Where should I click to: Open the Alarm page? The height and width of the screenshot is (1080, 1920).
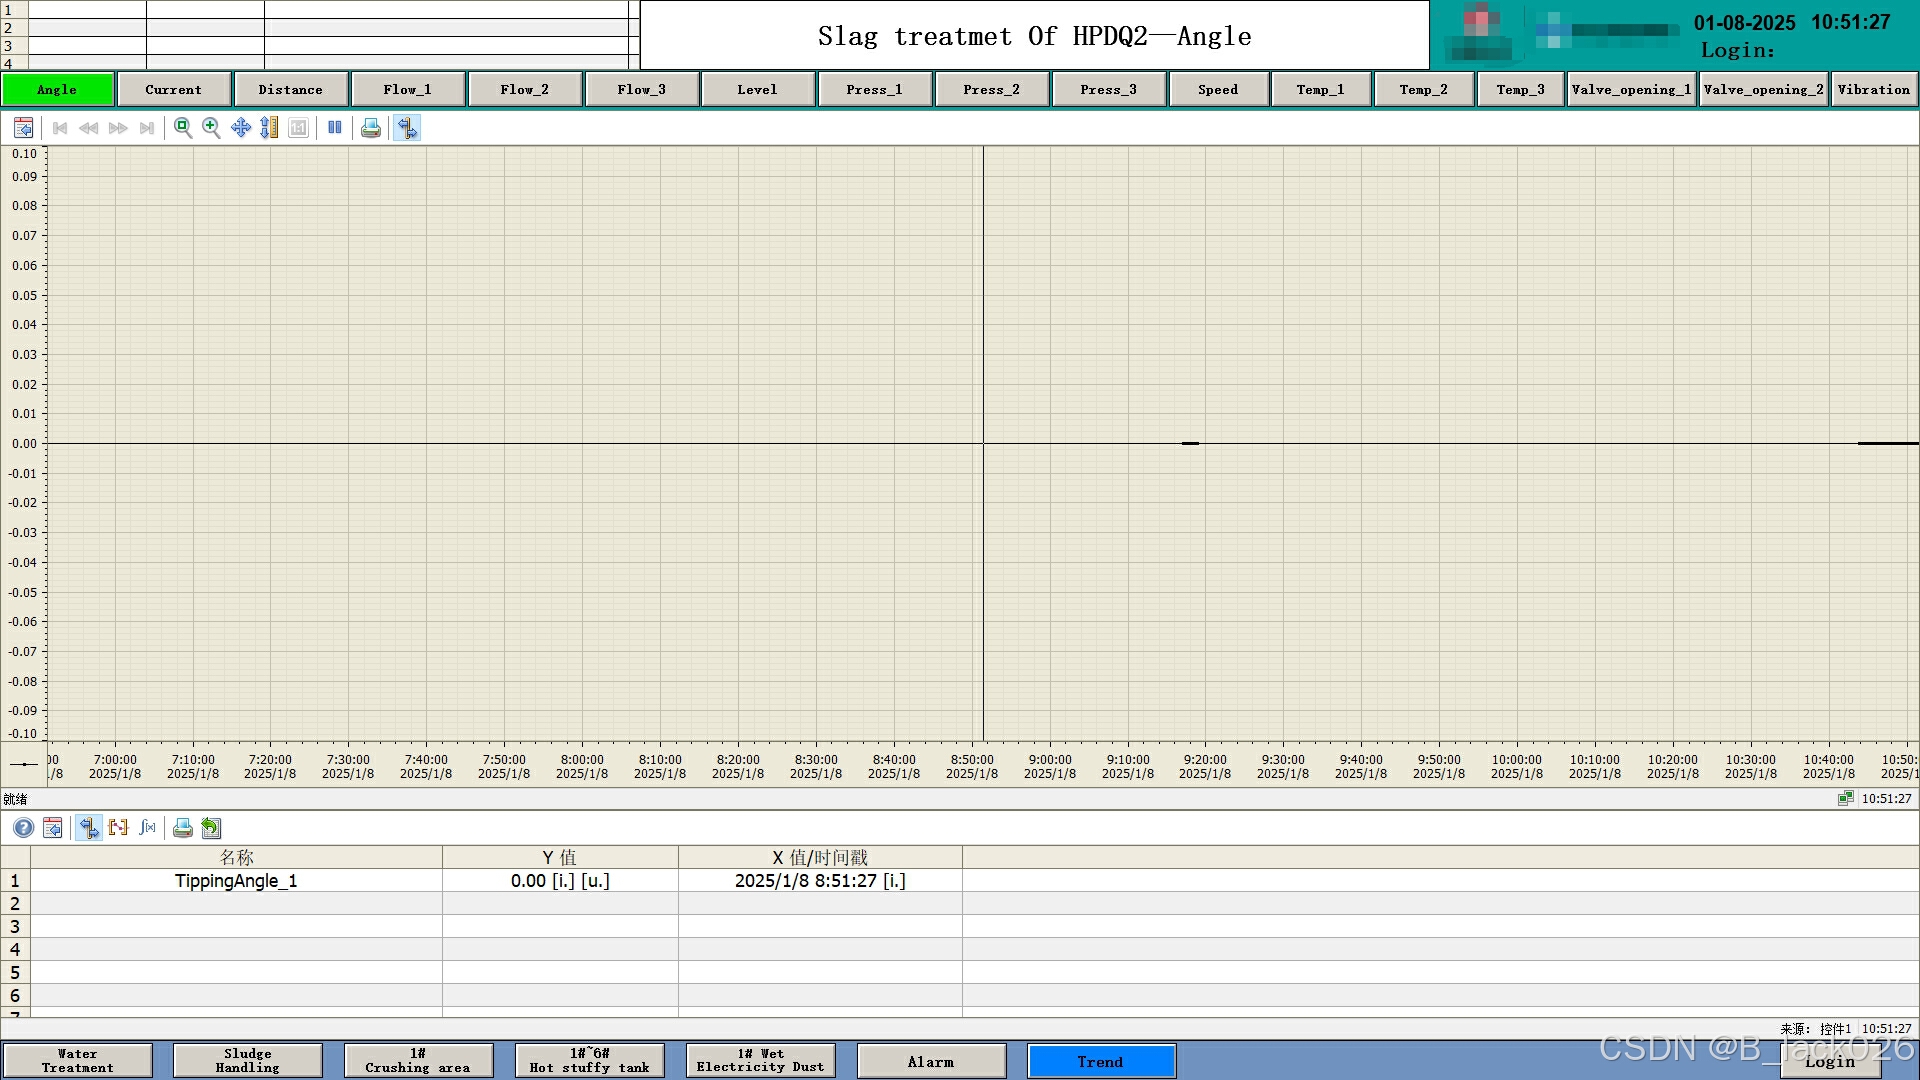[x=930, y=1062]
